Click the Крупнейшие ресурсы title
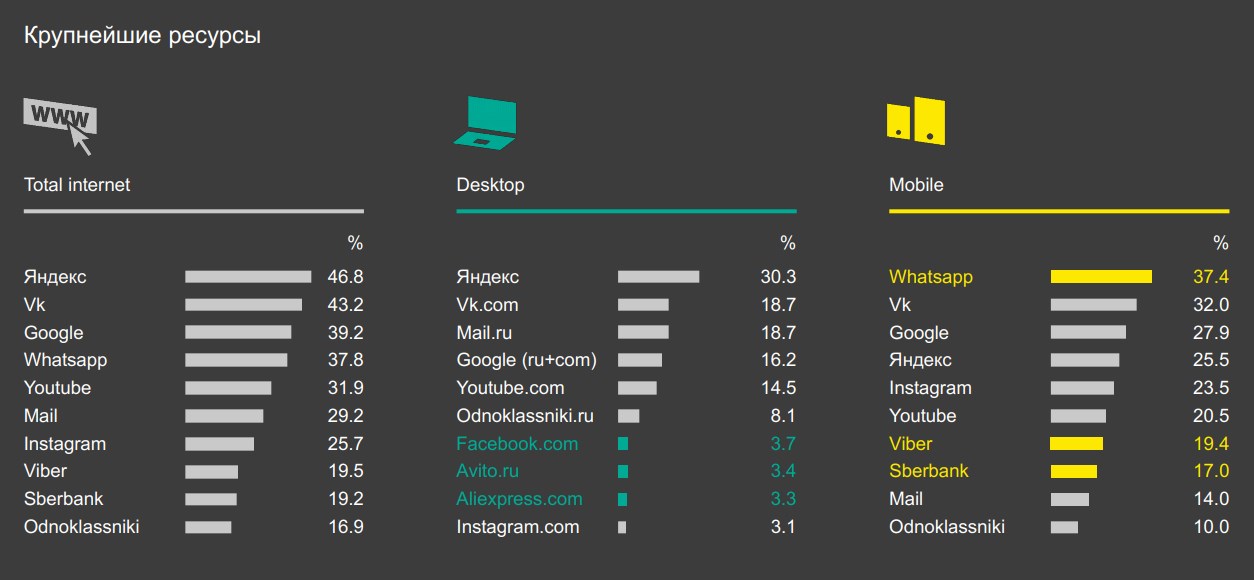The height and width of the screenshot is (580, 1254). tap(142, 36)
